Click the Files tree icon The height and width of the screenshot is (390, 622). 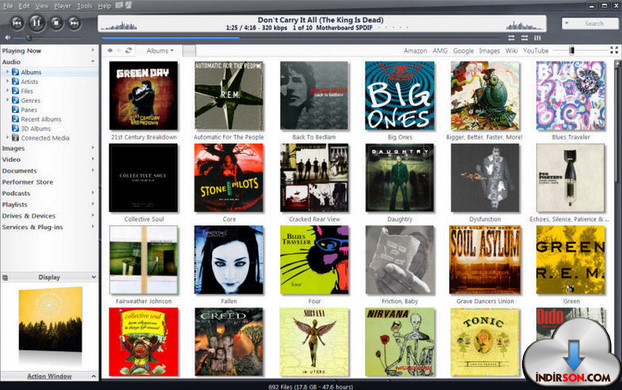coord(15,91)
